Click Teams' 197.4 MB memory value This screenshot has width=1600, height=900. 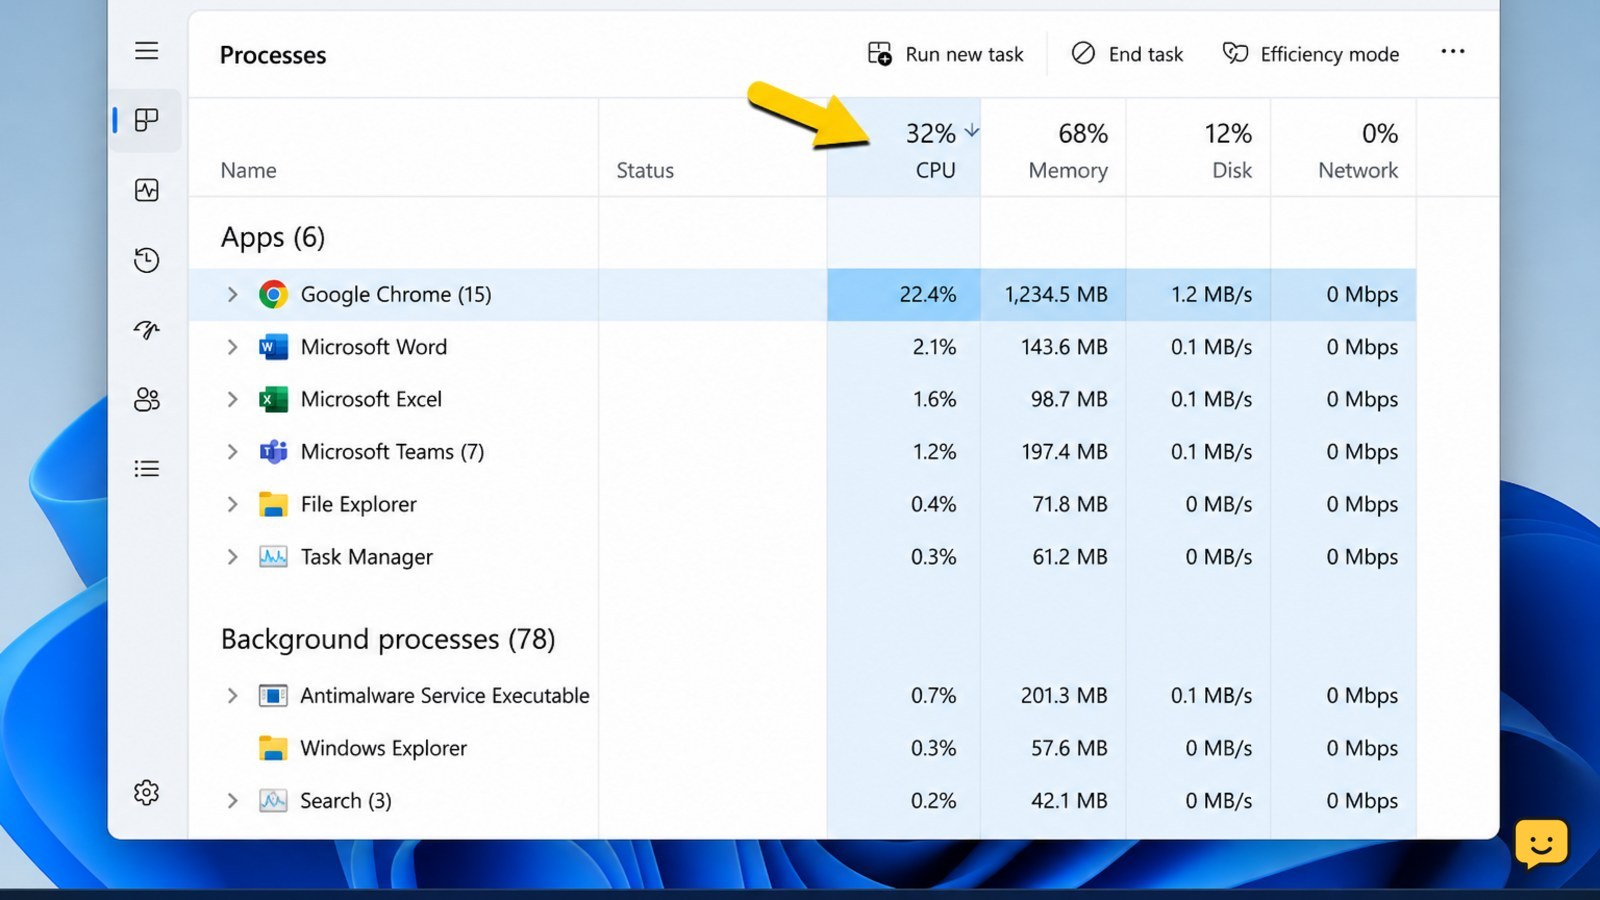click(1064, 452)
